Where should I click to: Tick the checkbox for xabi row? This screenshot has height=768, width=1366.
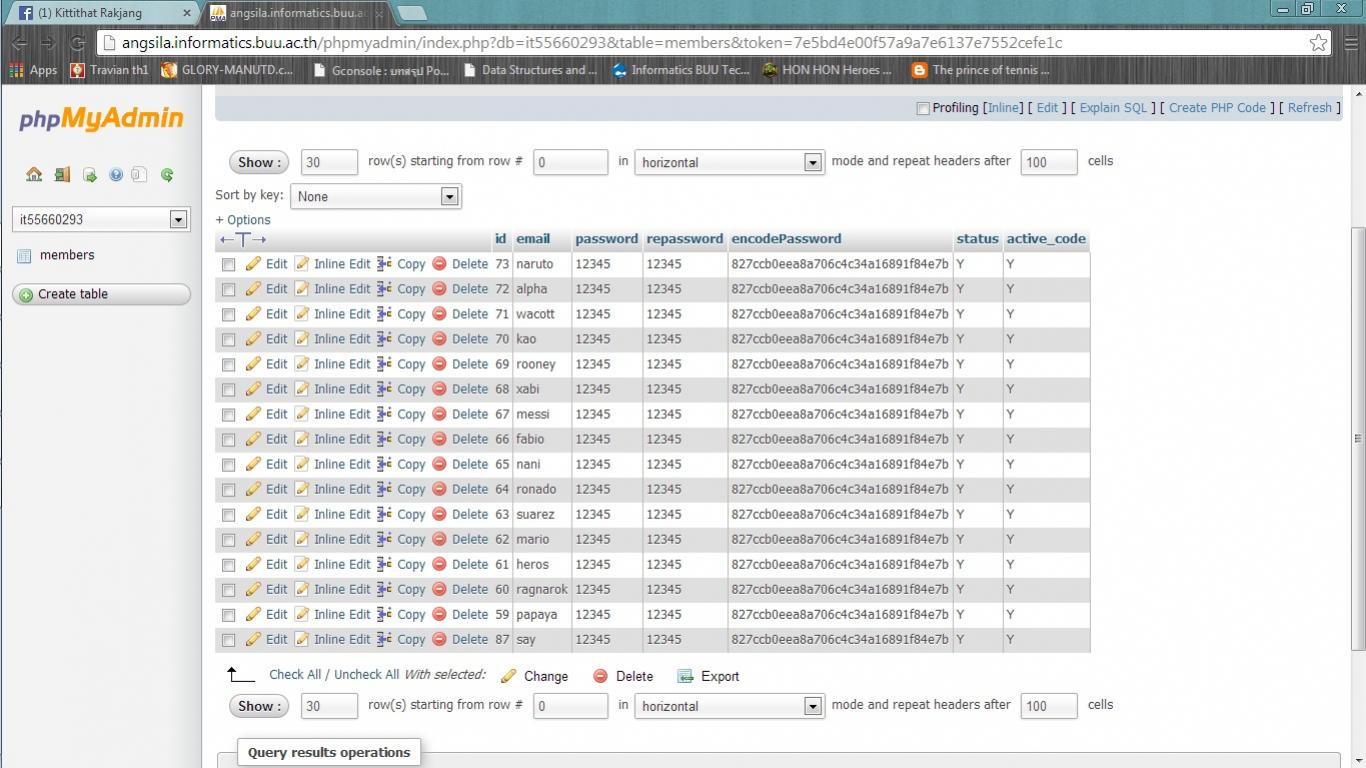pos(228,390)
